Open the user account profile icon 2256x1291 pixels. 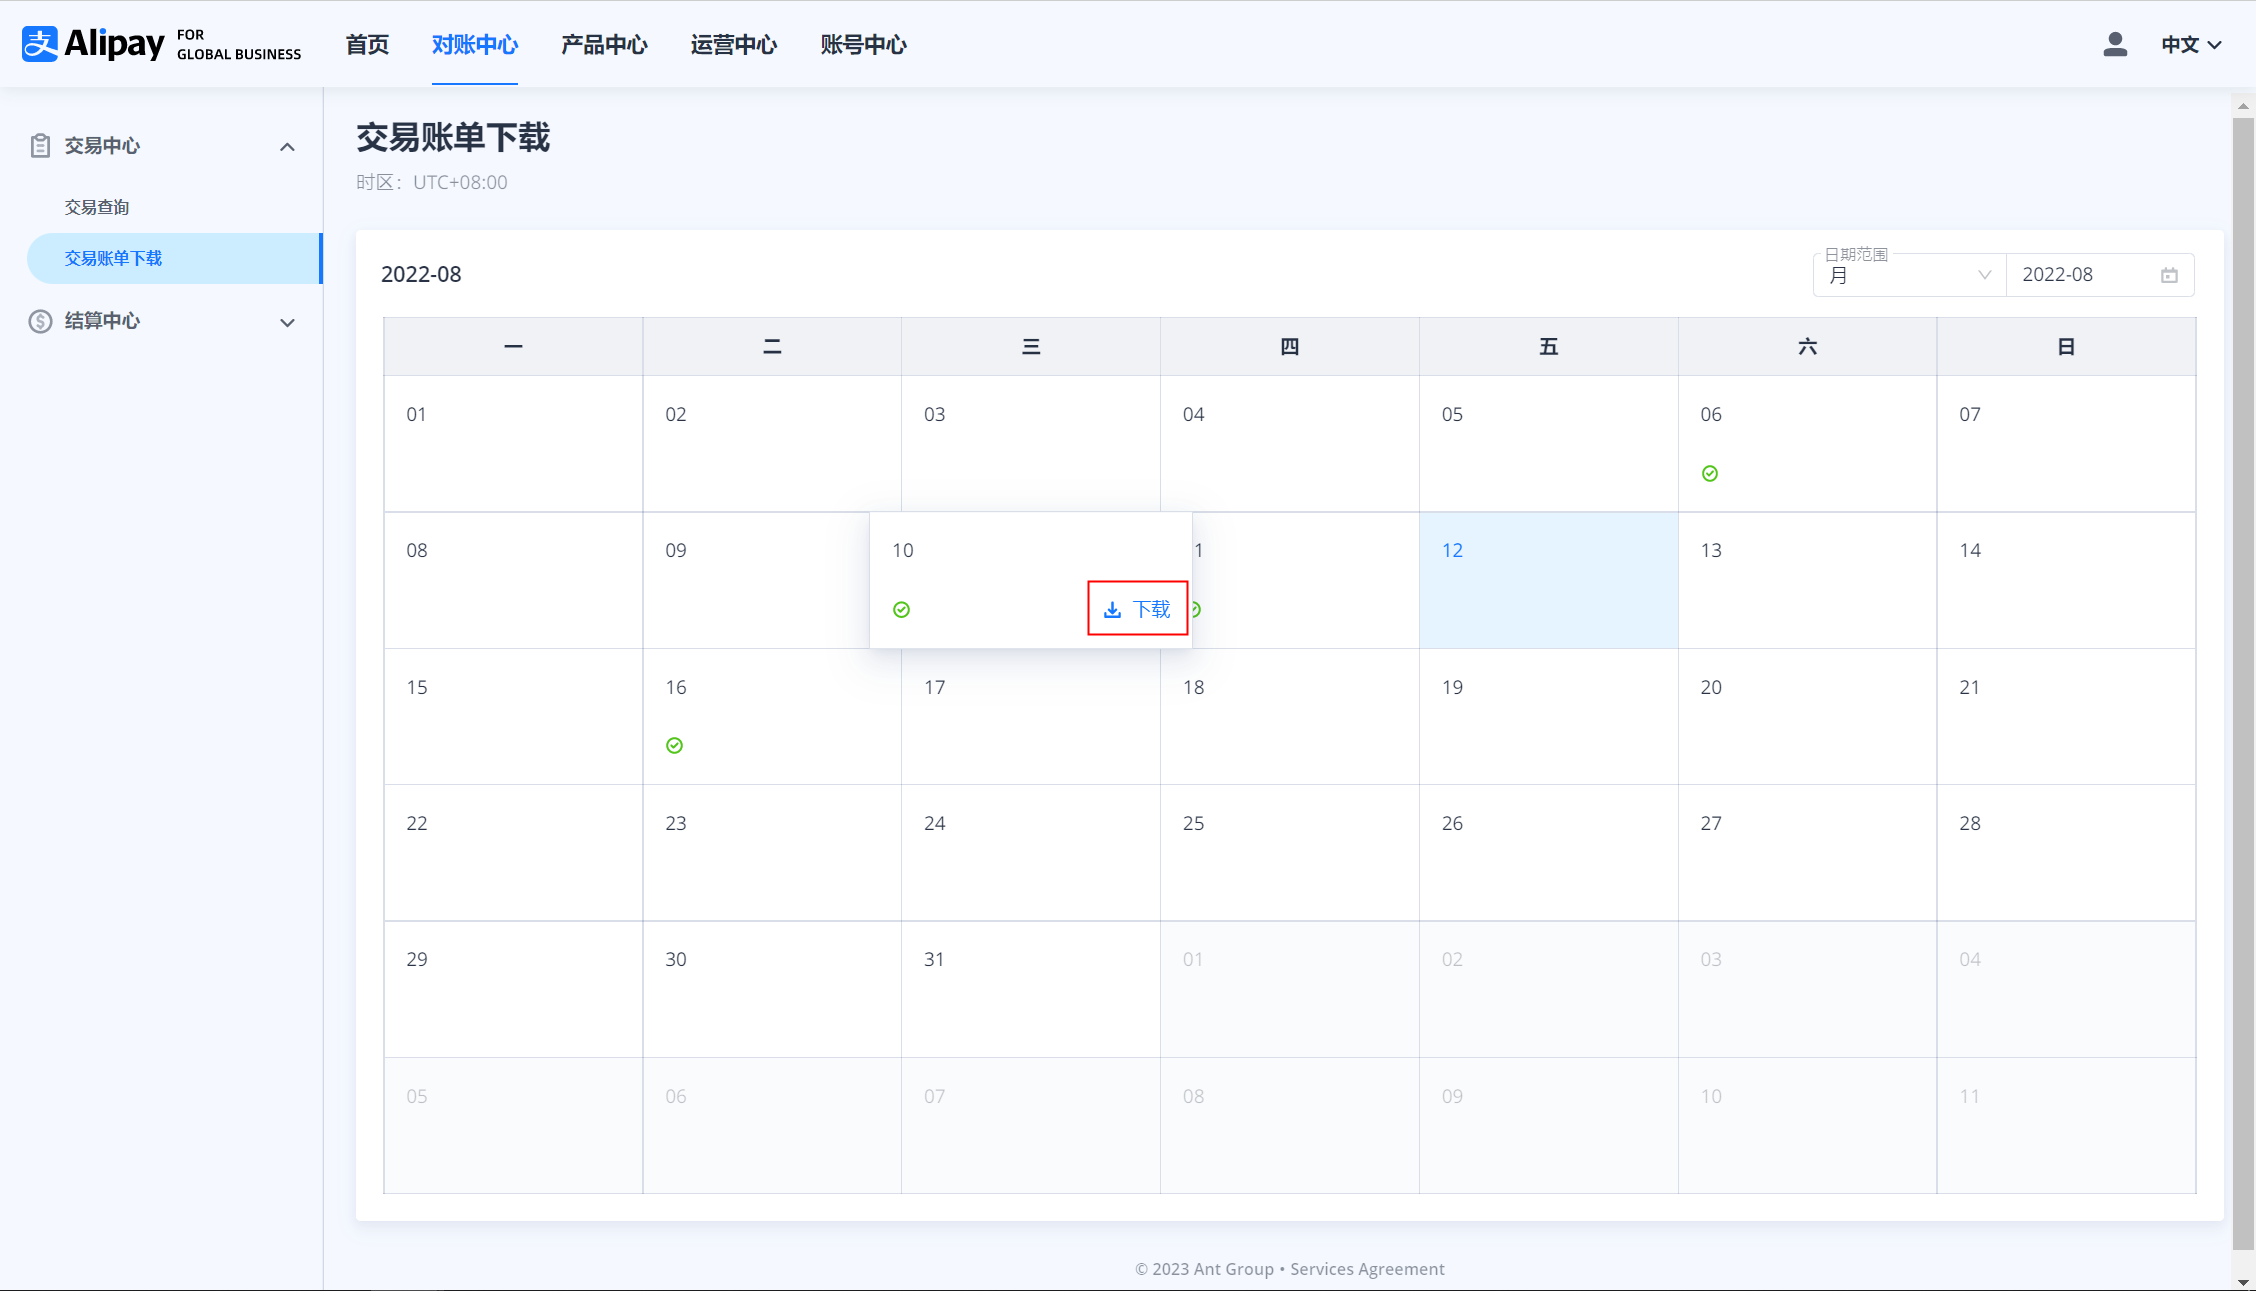tap(2114, 44)
